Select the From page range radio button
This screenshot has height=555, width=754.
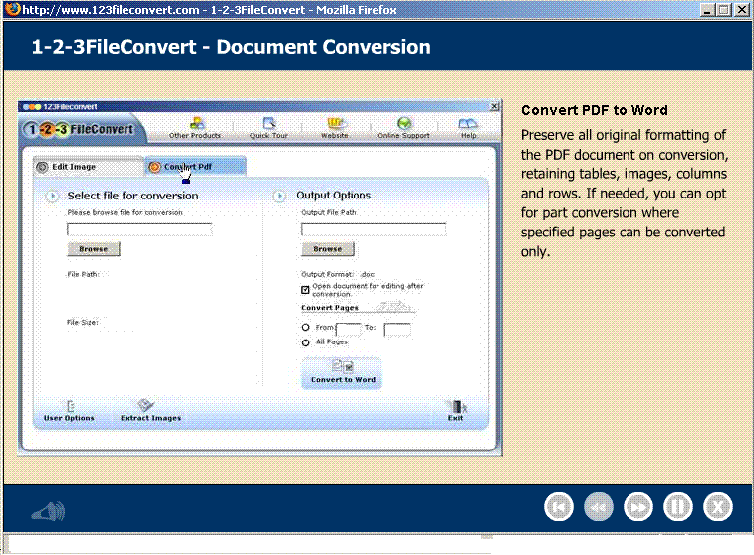click(x=305, y=328)
